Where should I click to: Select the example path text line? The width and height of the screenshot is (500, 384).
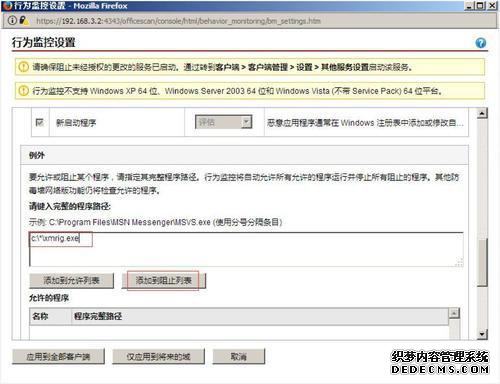pyautogui.click(x=155, y=222)
